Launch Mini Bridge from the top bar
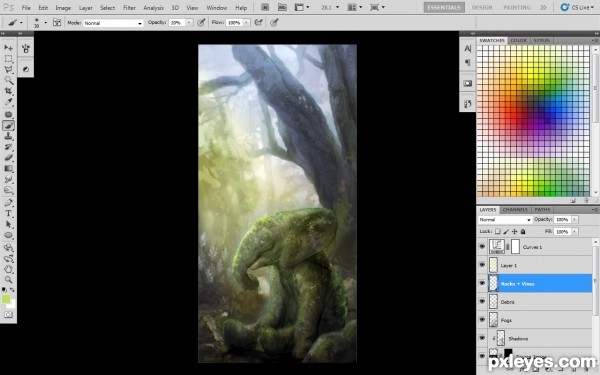 (282, 7)
